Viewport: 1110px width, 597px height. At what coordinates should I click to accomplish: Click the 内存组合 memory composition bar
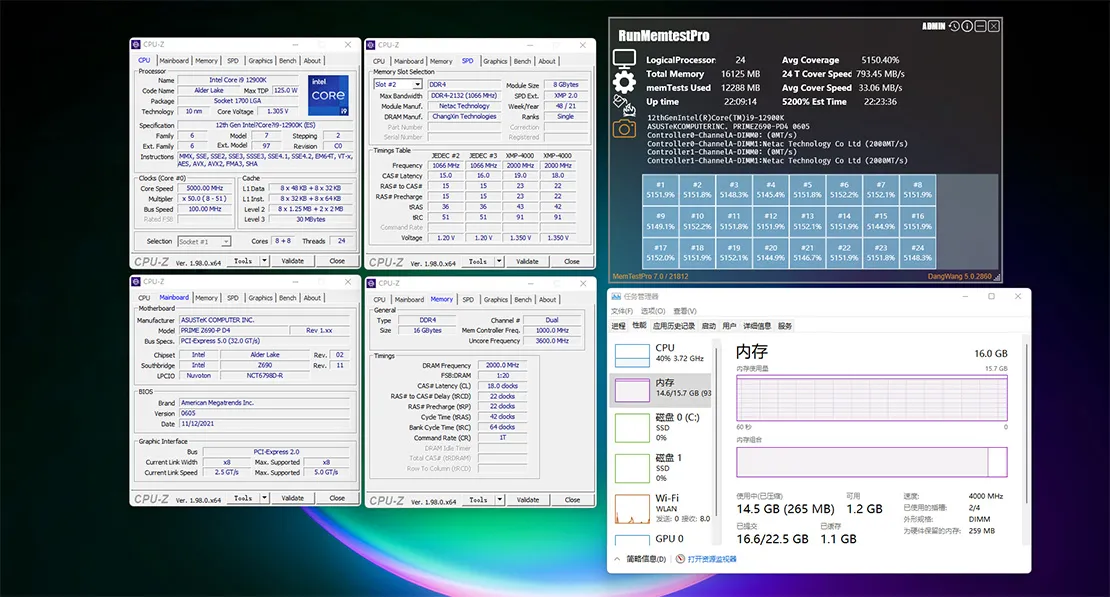pos(871,462)
